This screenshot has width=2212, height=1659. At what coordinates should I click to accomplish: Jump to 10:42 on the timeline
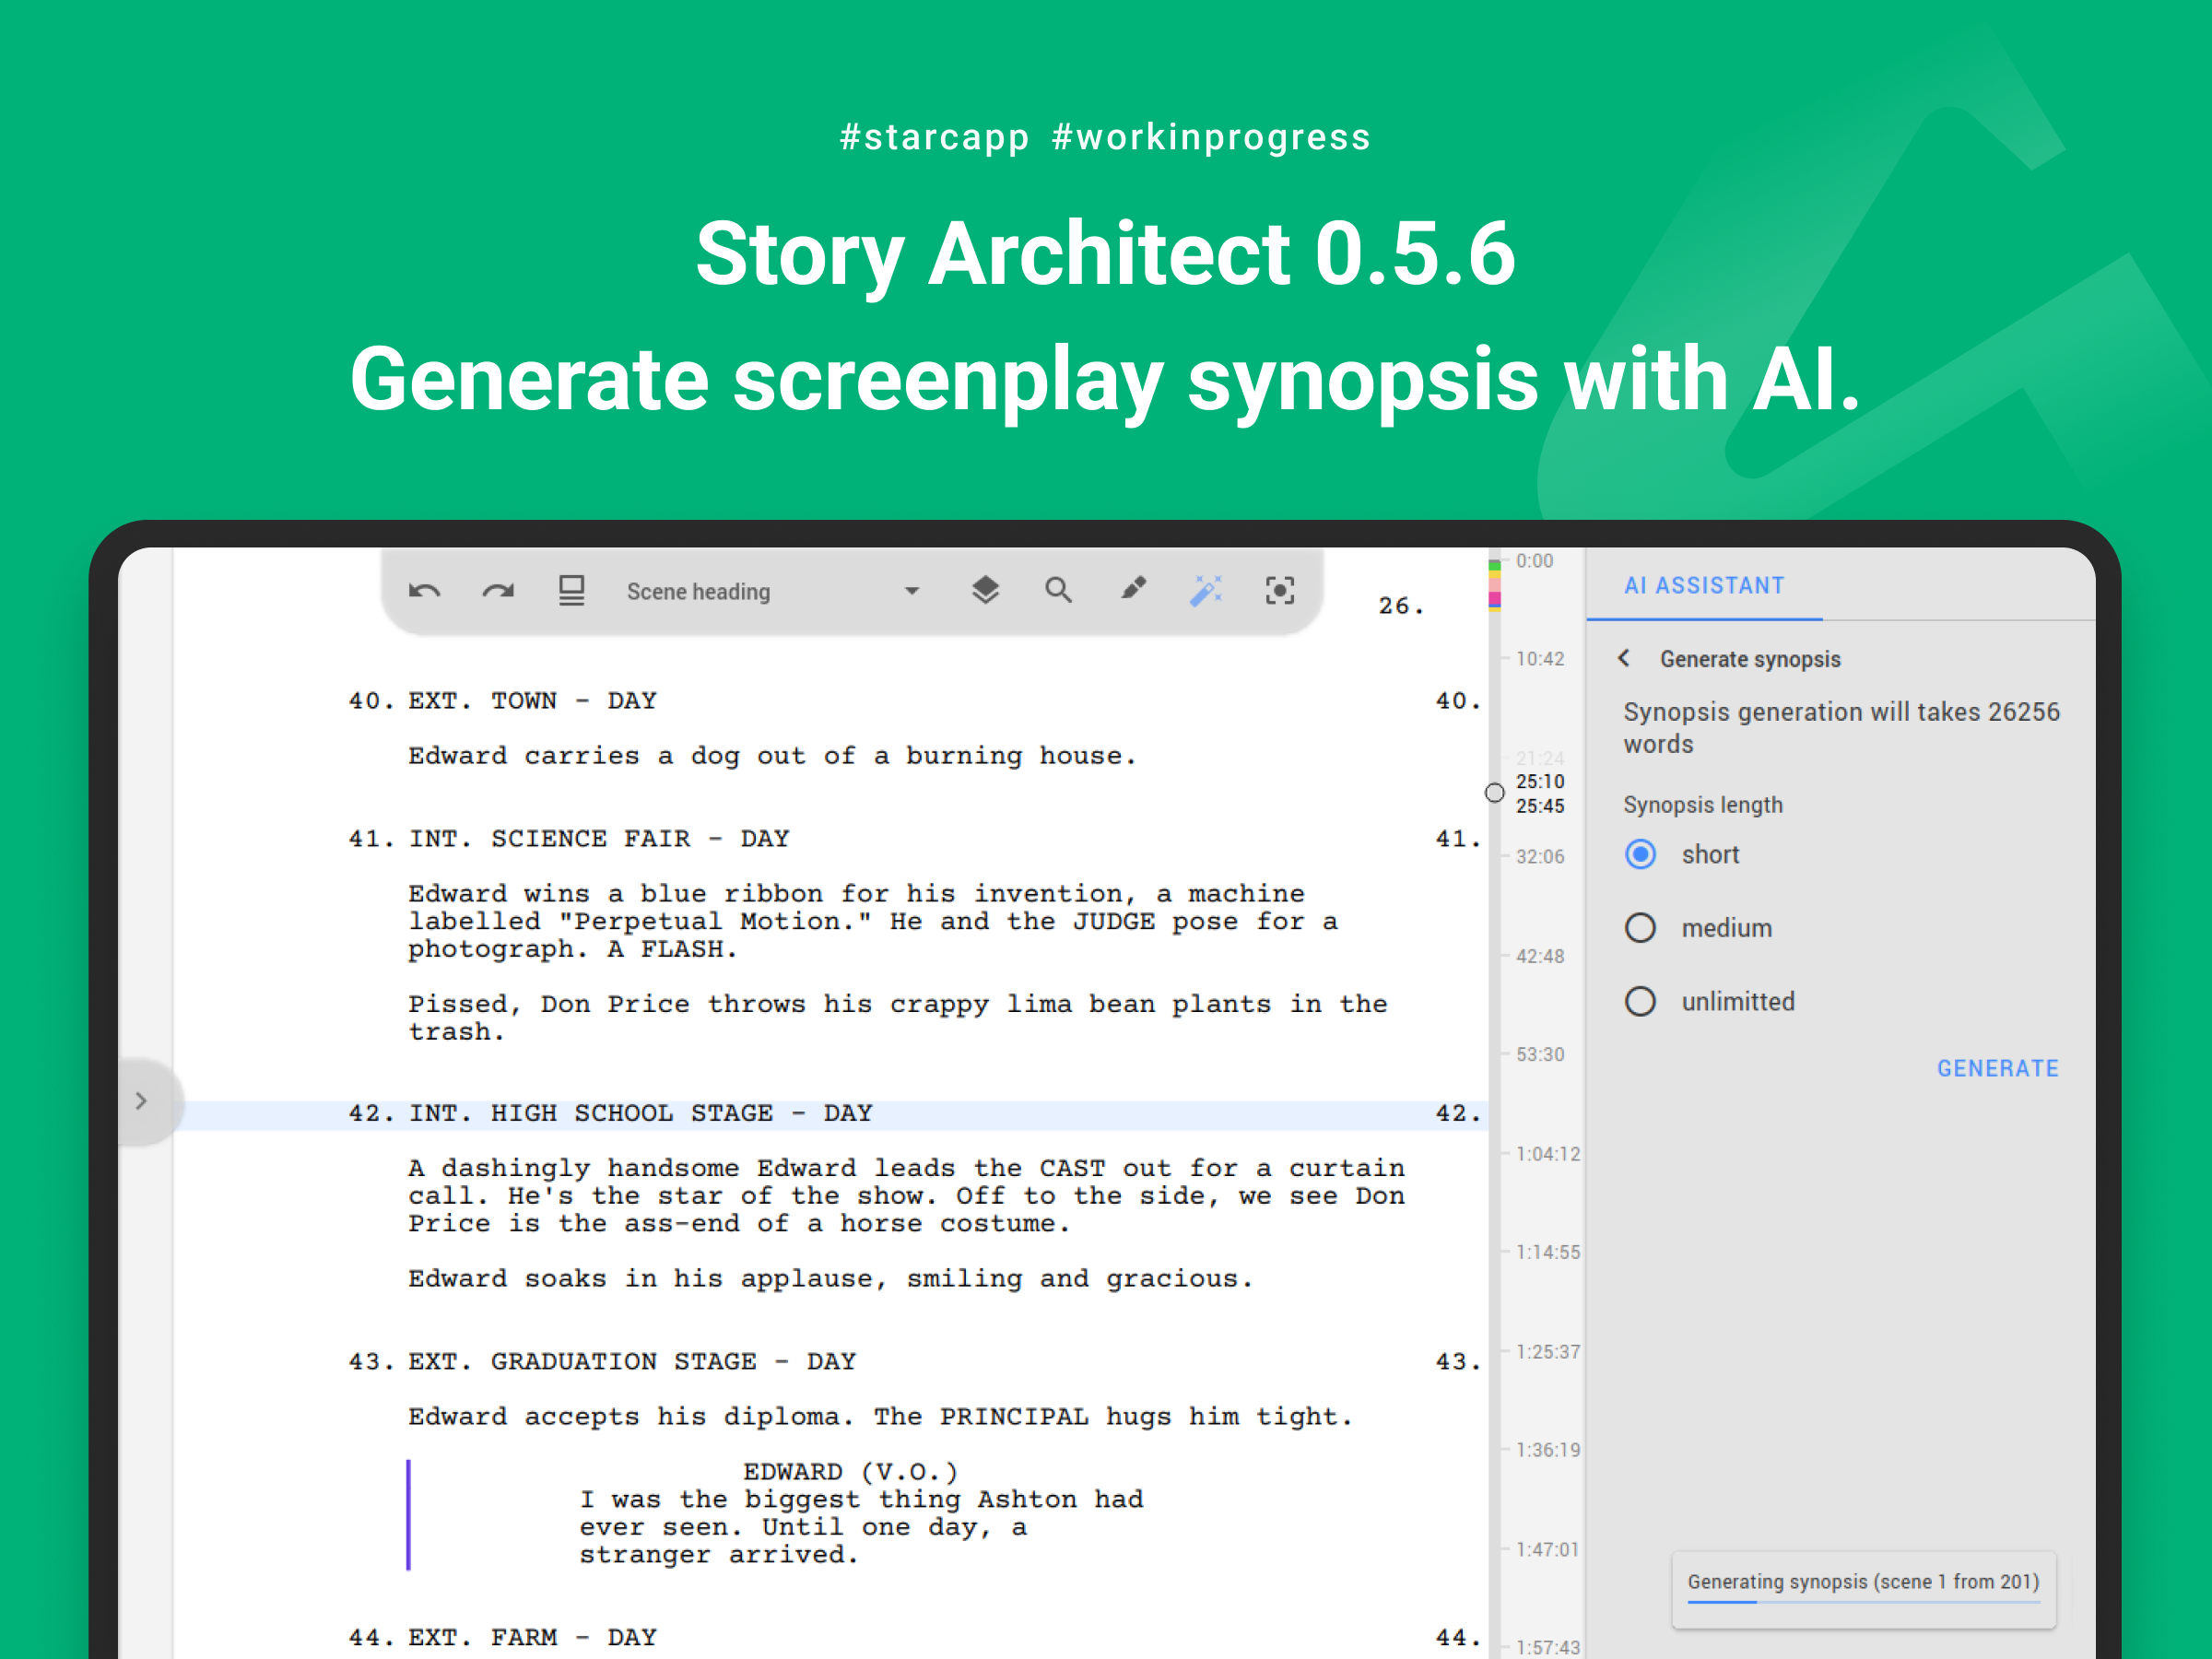(x=1540, y=659)
